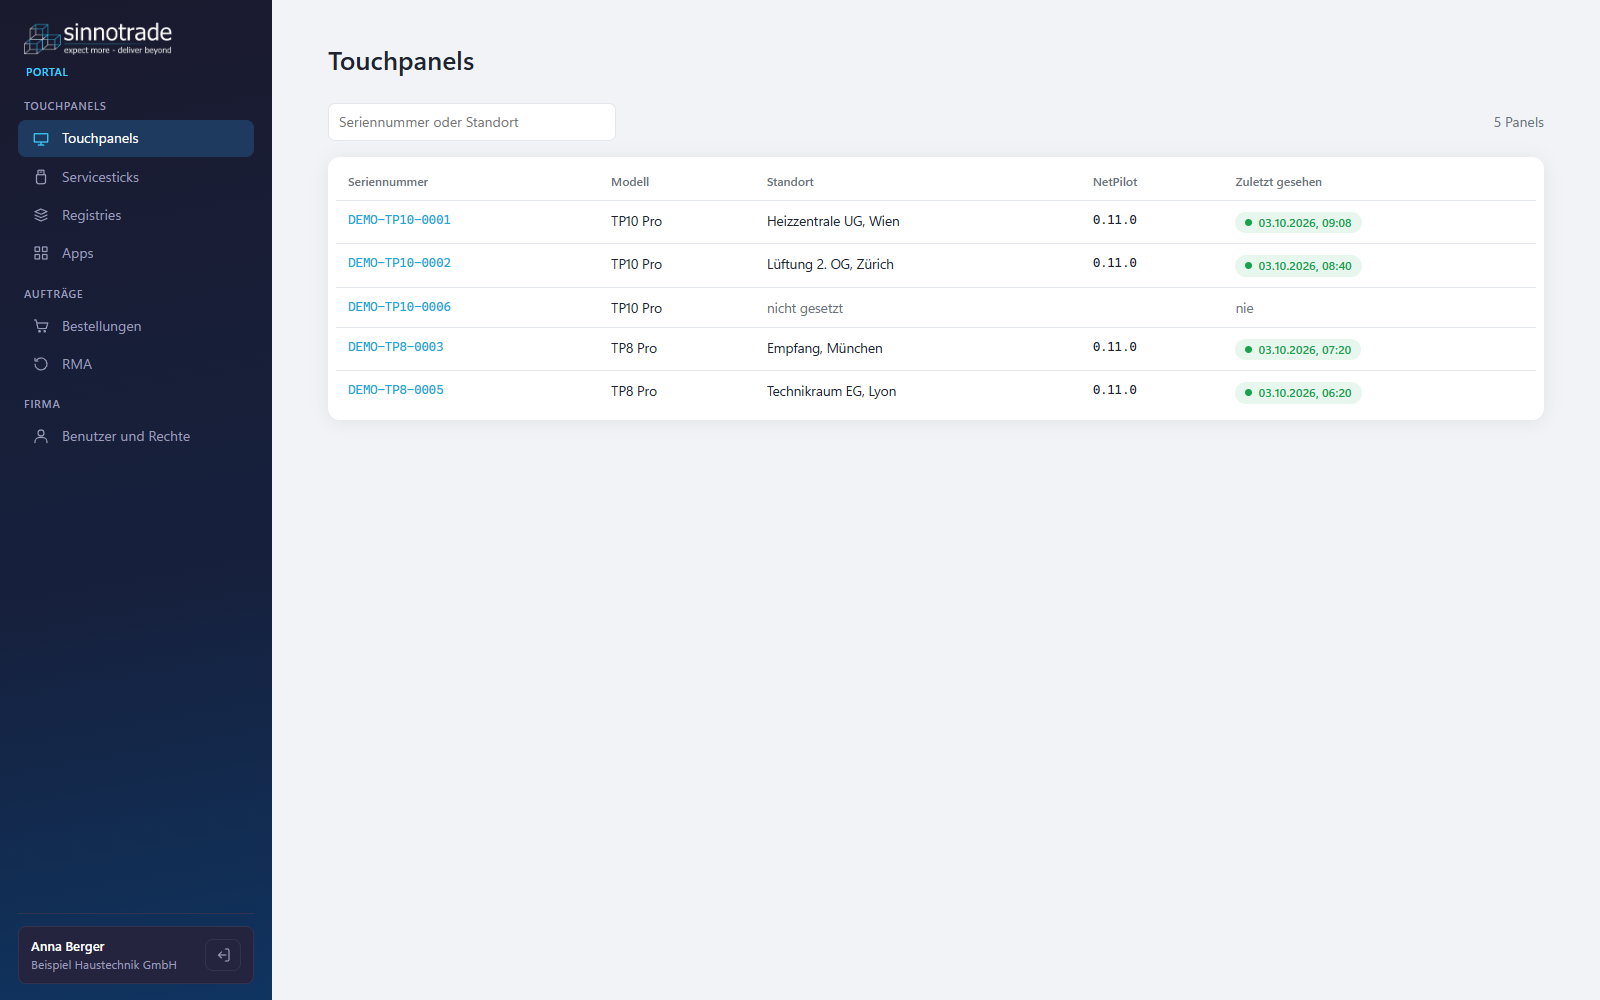
Task: Click the Zuletzt gesehen column header
Action: 1278,182
